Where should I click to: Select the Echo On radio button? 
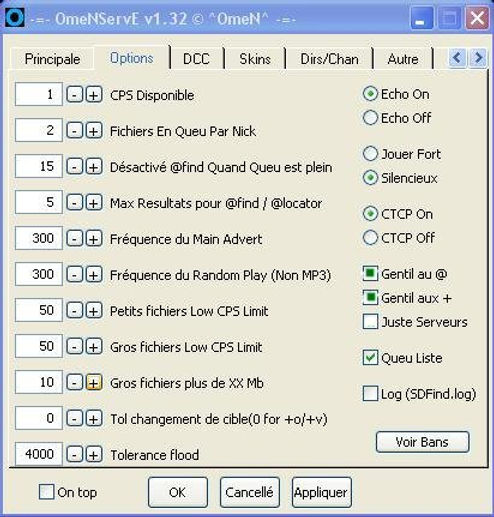coord(370,94)
